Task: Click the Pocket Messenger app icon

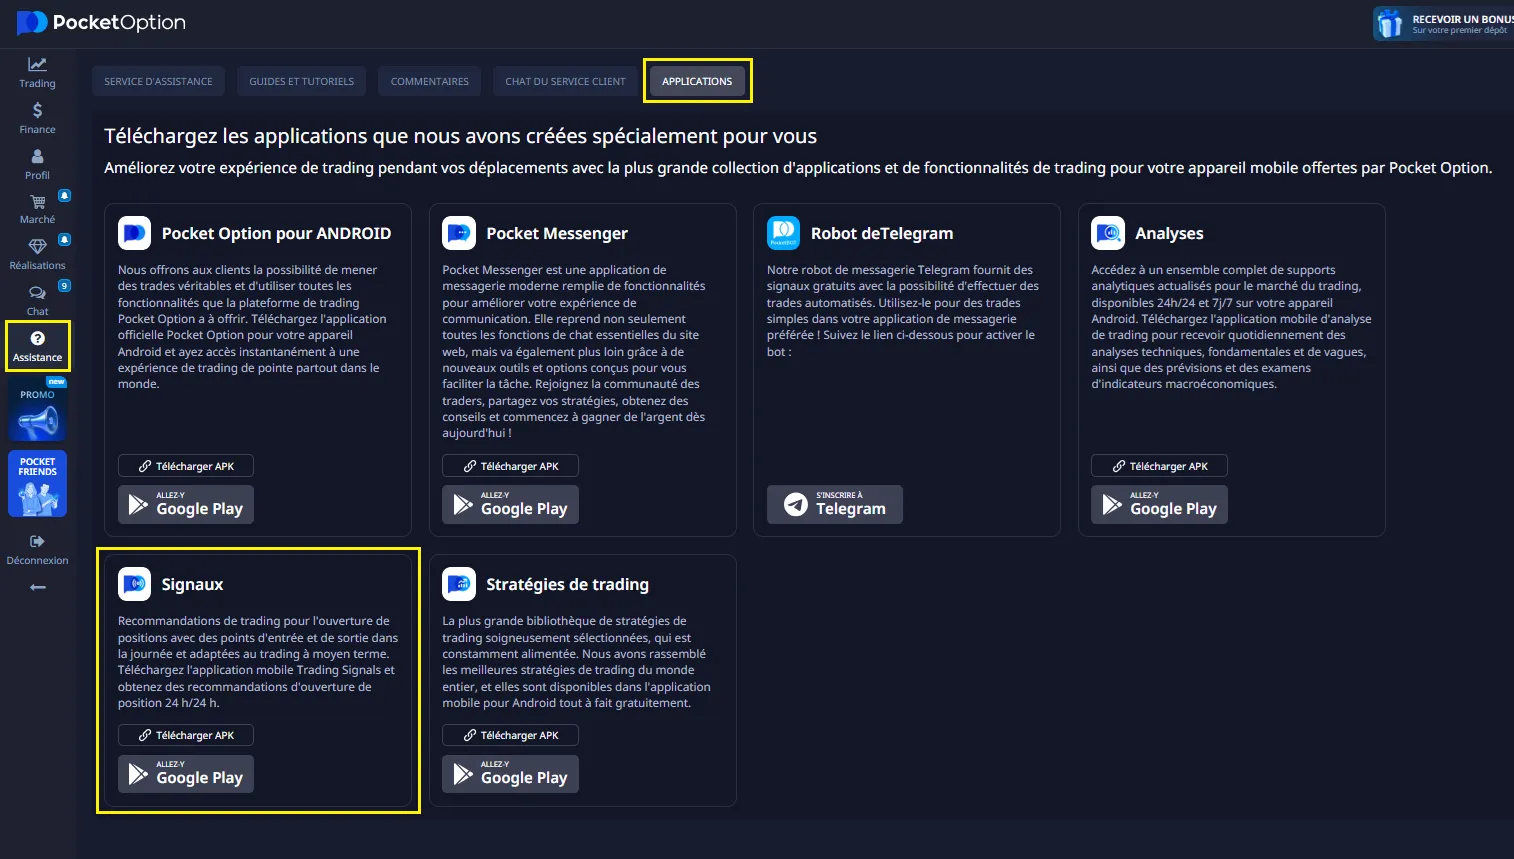Action: [x=459, y=233]
